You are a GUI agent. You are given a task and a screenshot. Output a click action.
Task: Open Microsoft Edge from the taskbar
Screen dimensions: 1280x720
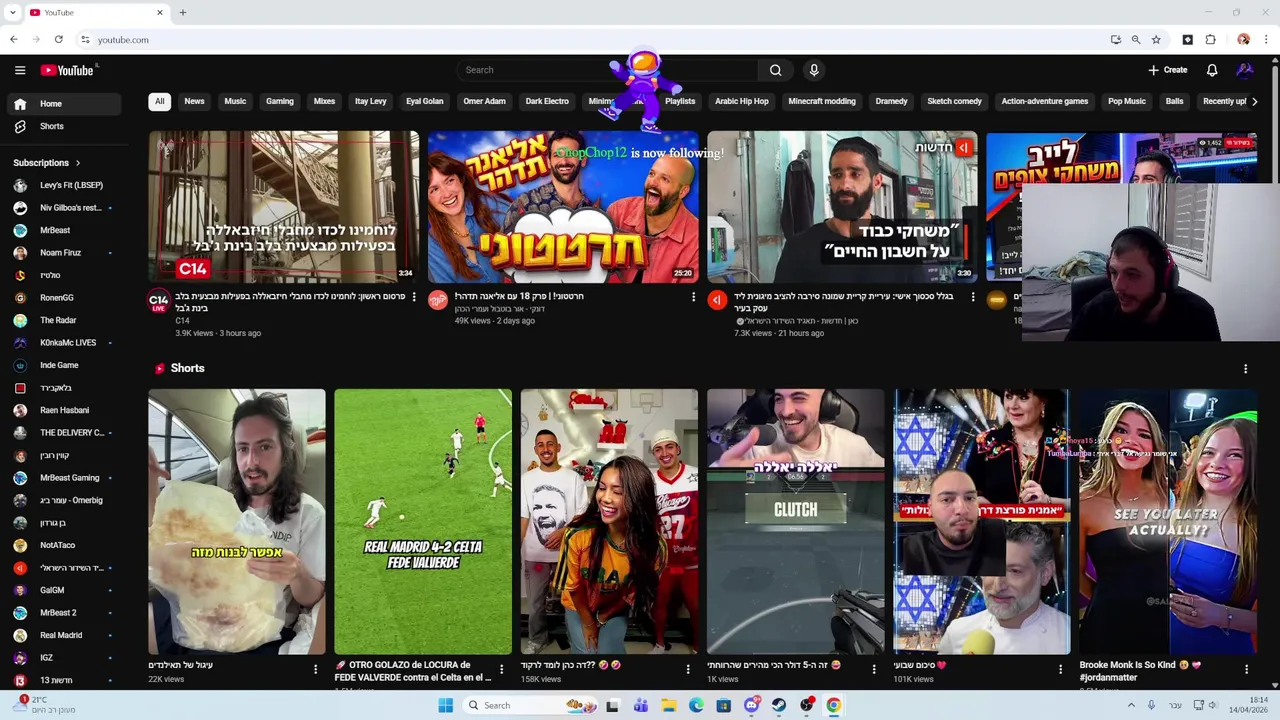(696, 705)
